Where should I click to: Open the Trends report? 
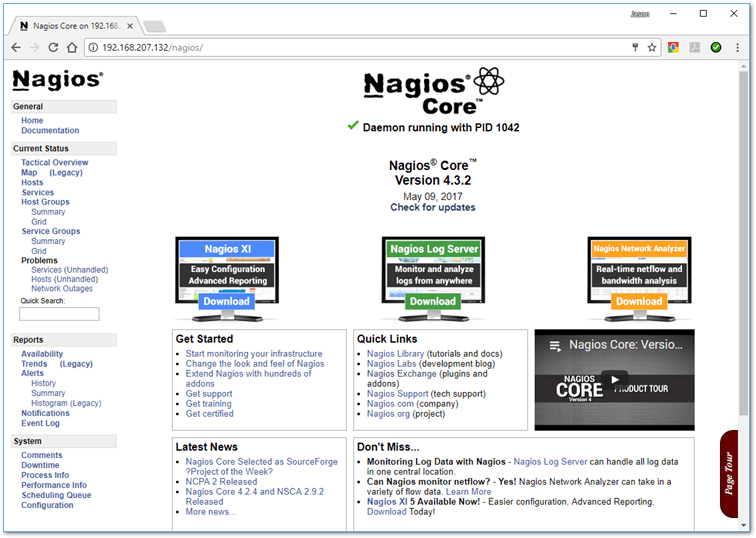coord(34,363)
